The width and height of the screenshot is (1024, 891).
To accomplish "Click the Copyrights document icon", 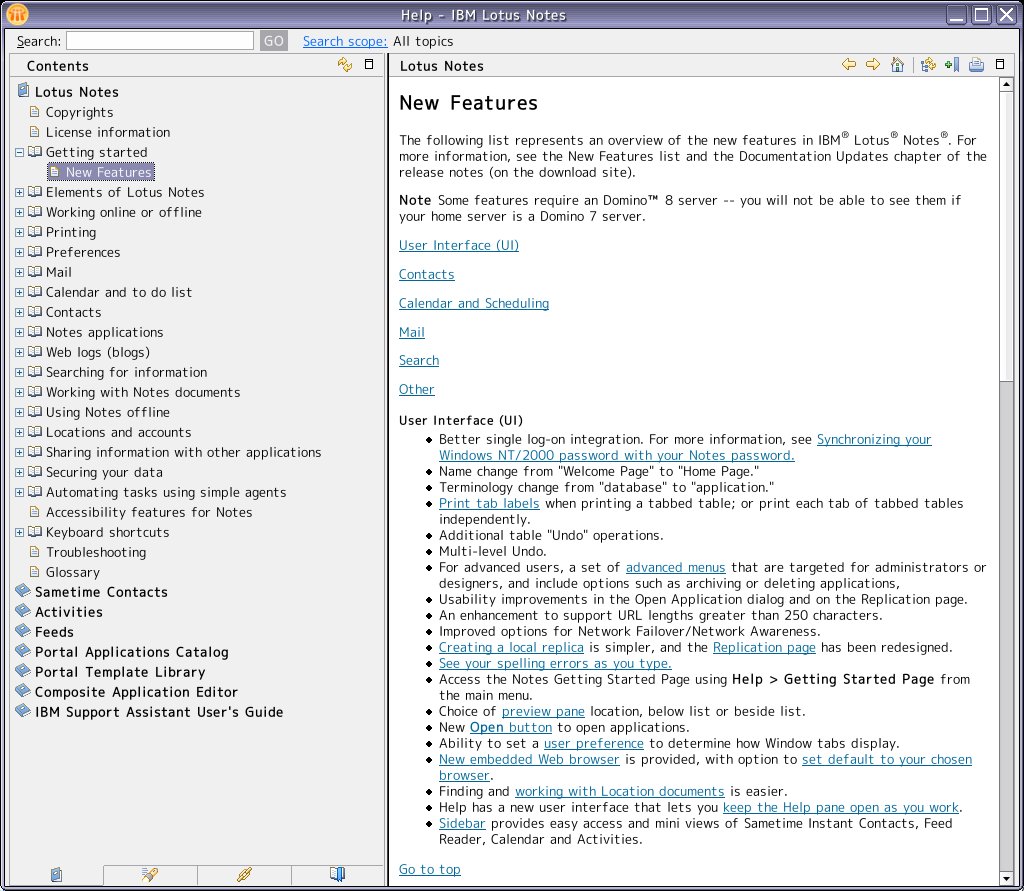I will [x=35, y=112].
